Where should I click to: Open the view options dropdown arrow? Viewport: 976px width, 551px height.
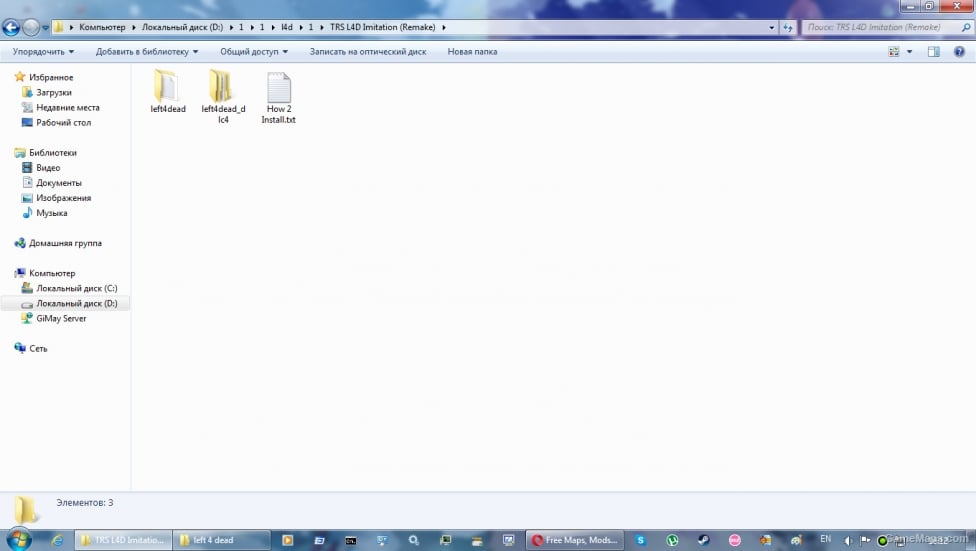pyautogui.click(x=909, y=52)
